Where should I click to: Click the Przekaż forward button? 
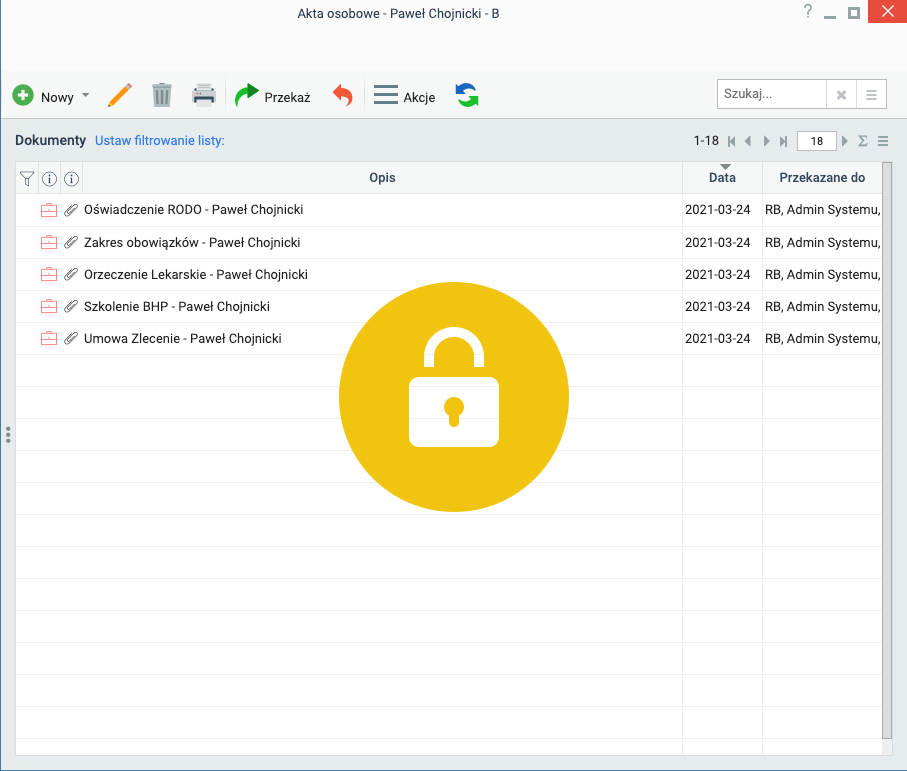pos(272,96)
